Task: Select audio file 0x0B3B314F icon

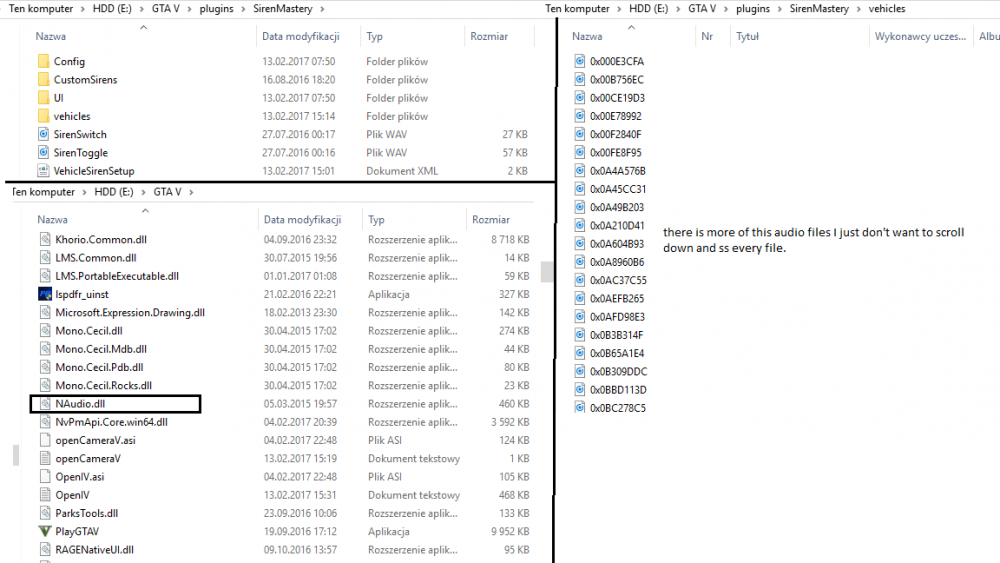Action: click(579, 335)
